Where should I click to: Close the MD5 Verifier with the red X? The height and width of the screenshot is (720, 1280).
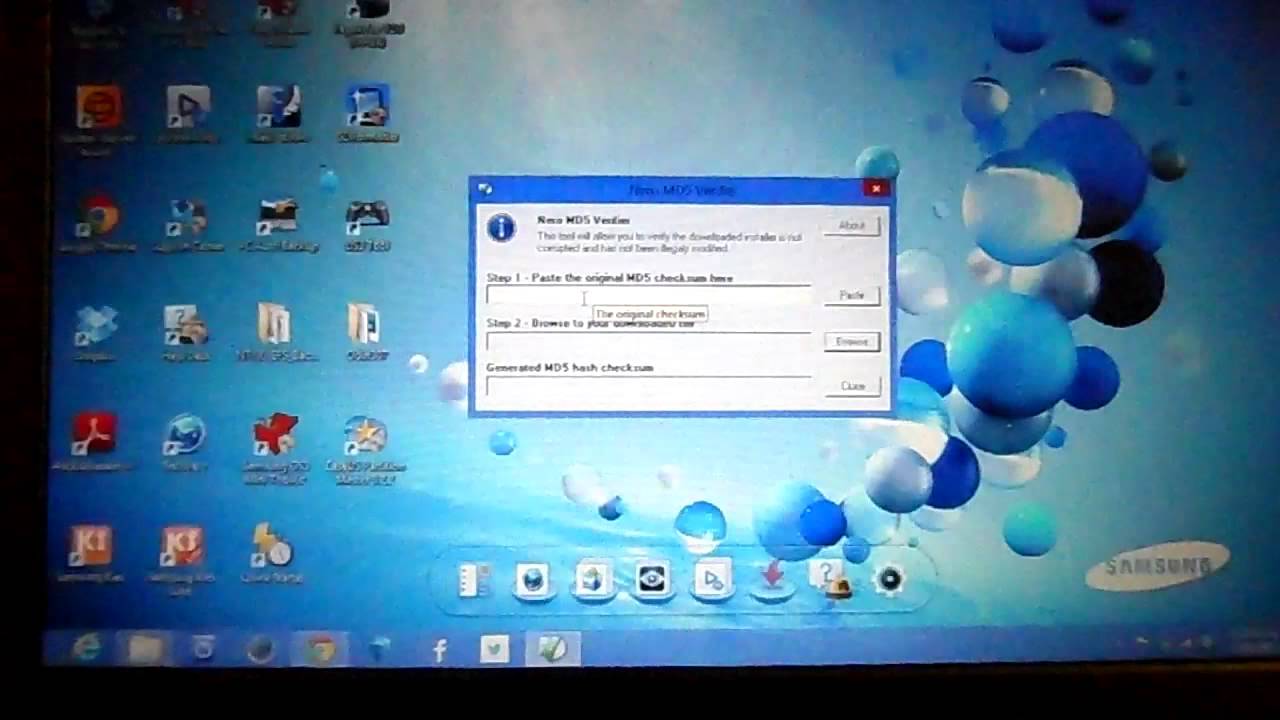coord(876,188)
